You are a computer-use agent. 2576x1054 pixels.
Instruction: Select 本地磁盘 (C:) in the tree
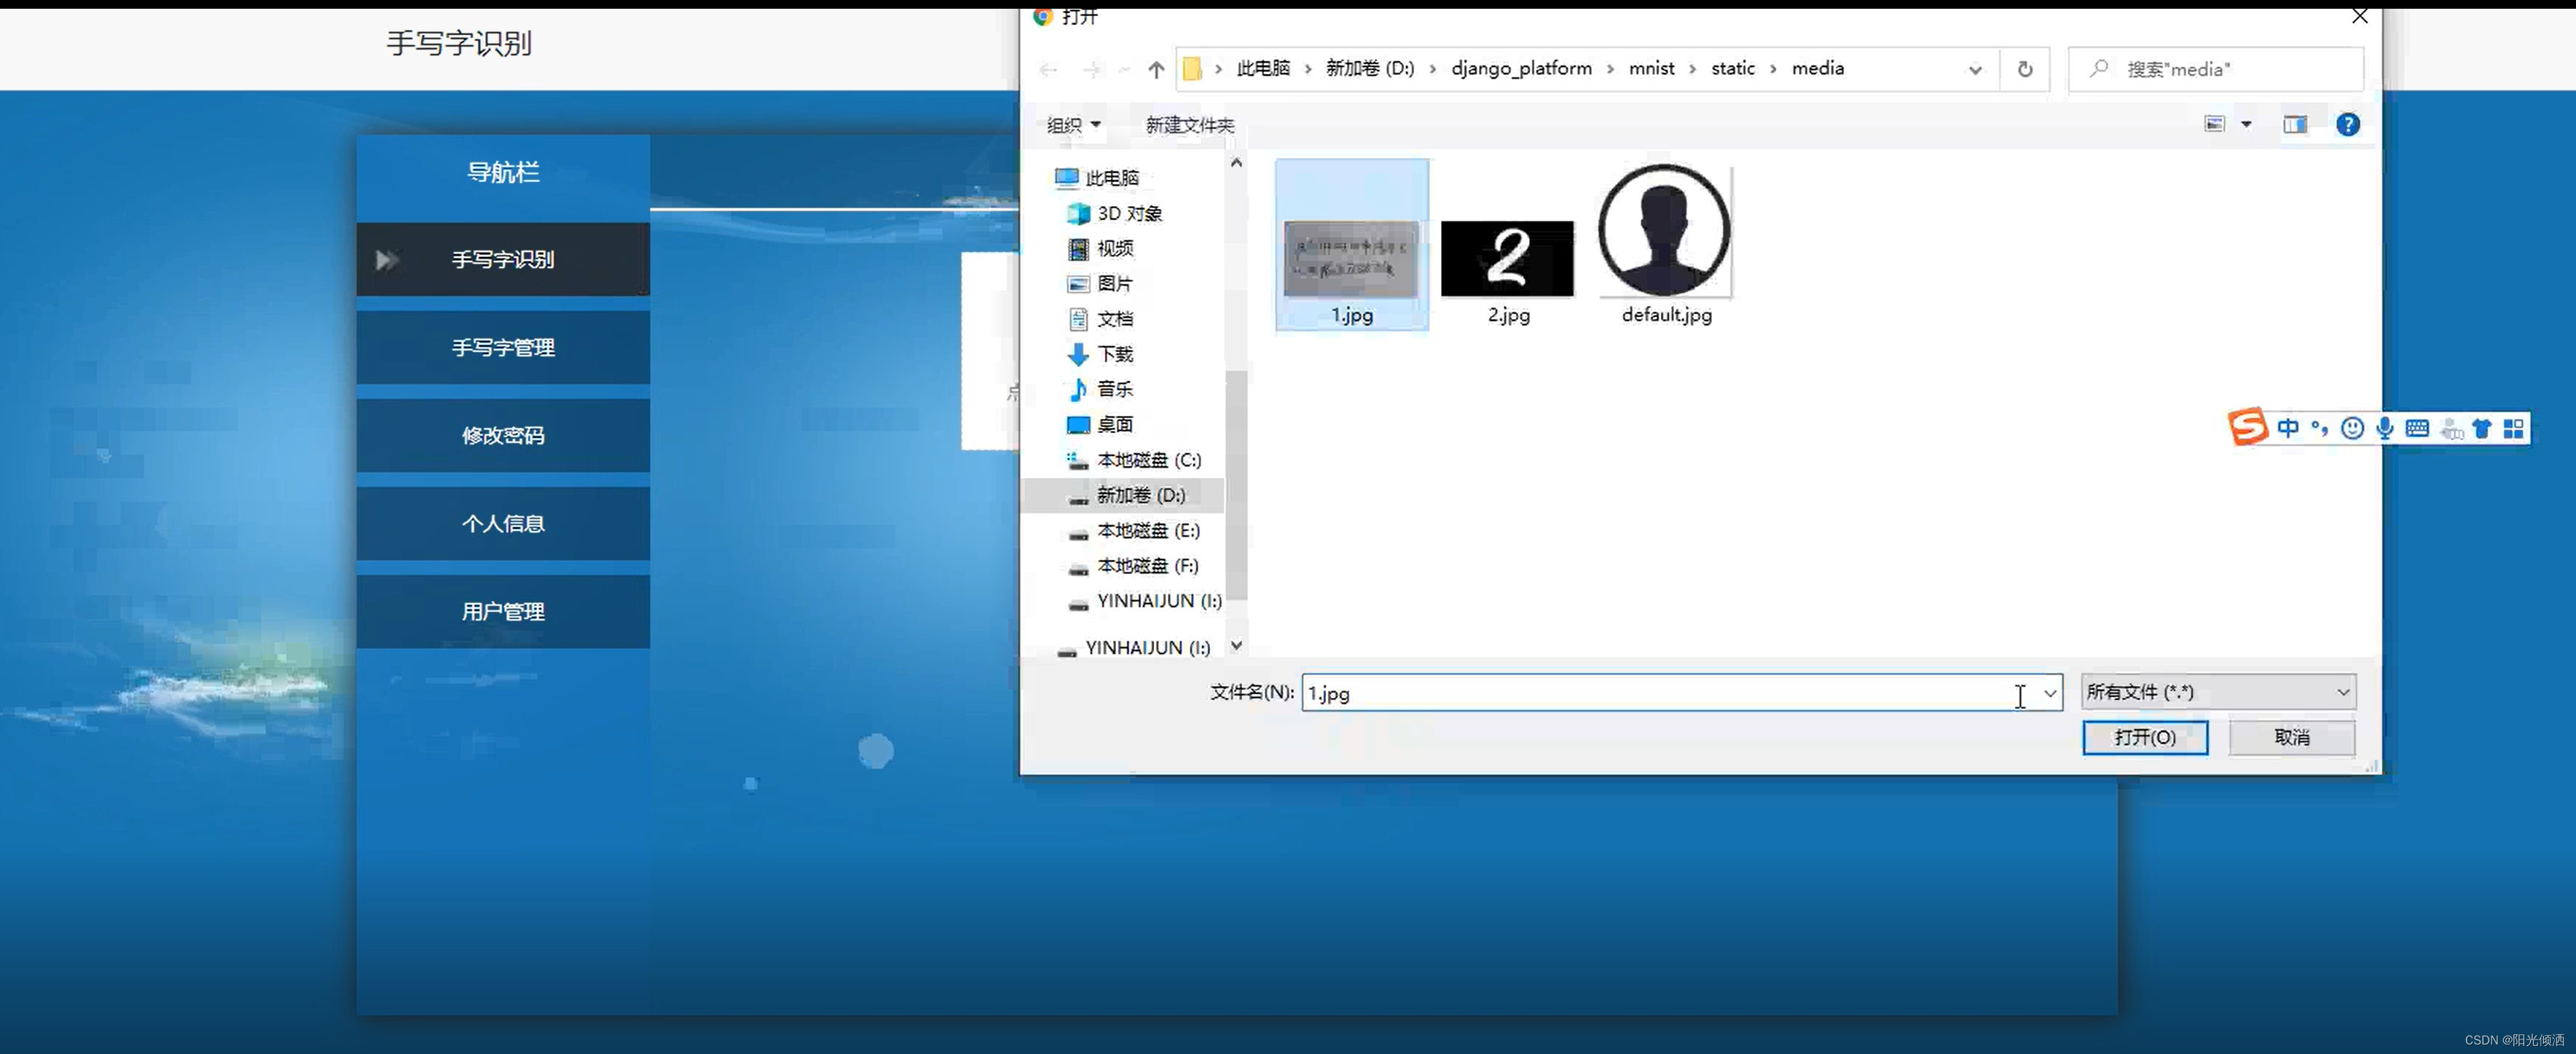(1148, 460)
